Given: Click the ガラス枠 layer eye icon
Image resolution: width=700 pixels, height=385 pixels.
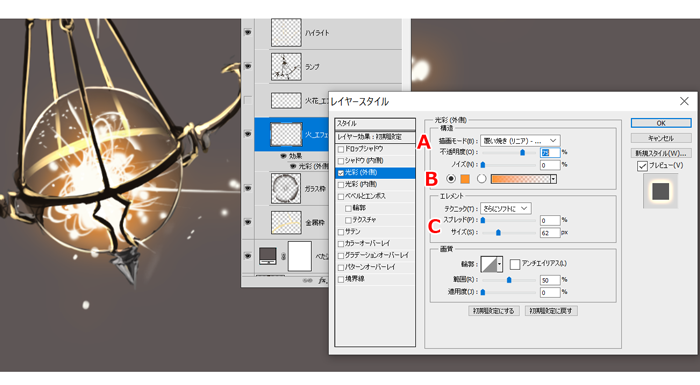Looking at the screenshot, I should (248, 188).
